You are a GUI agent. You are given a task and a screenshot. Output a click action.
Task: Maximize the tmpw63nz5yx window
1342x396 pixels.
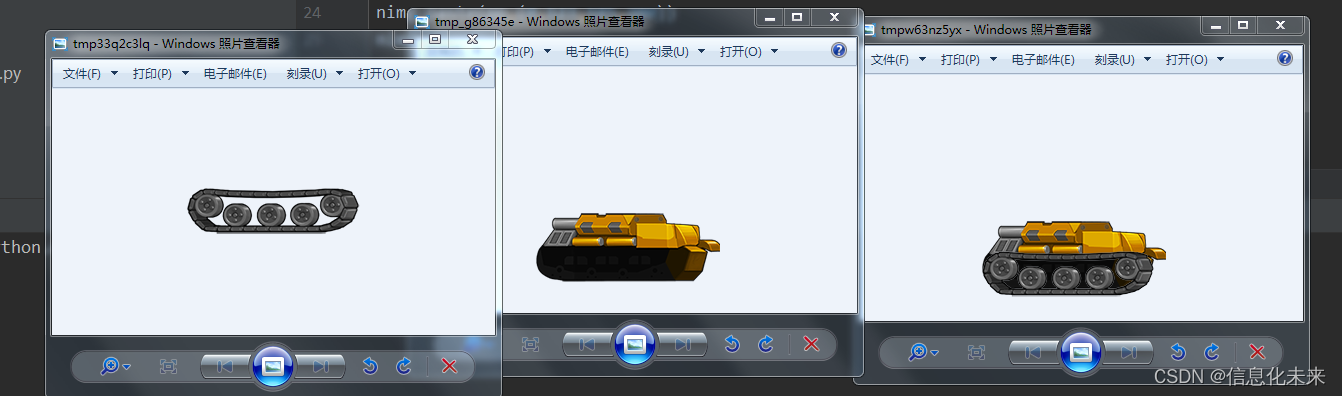1243,25
